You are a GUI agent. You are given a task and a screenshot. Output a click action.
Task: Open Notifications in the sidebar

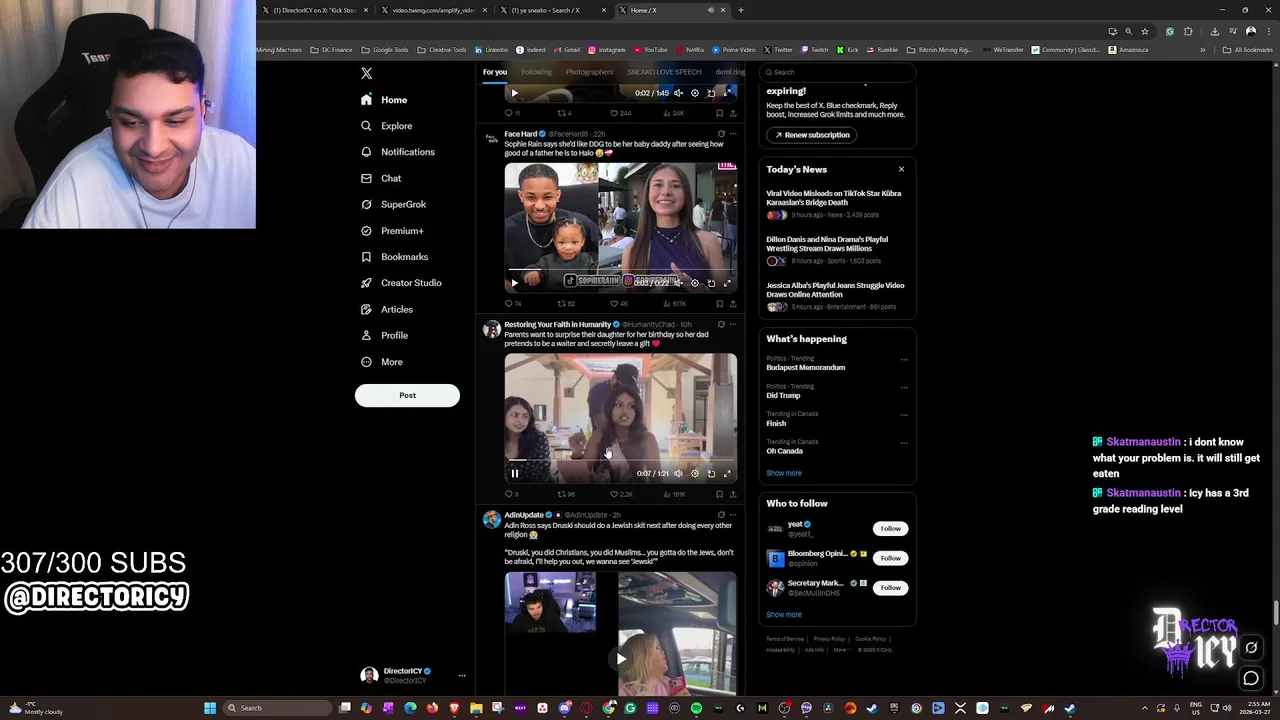(x=398, y=152)
